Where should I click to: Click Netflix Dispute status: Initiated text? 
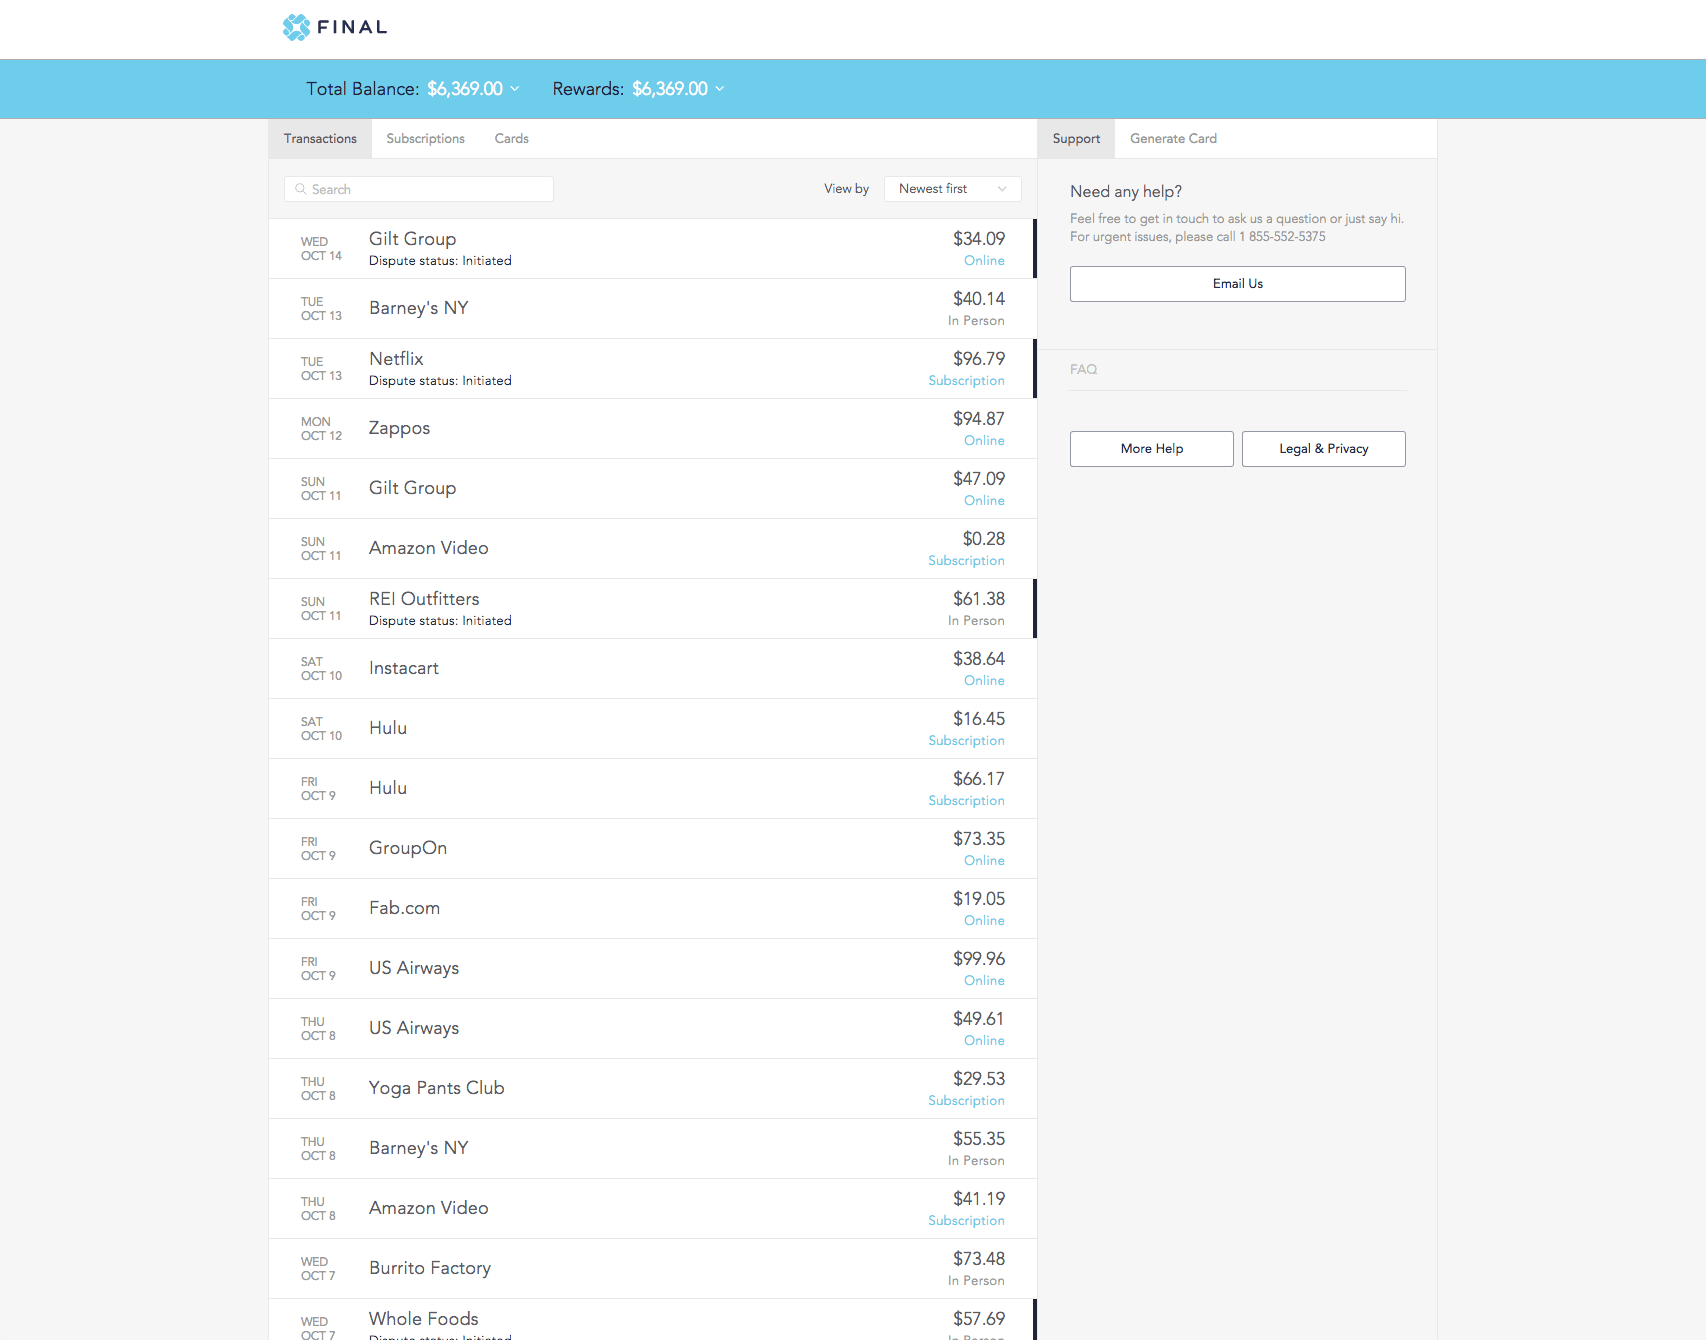click(x=440, y=381)
